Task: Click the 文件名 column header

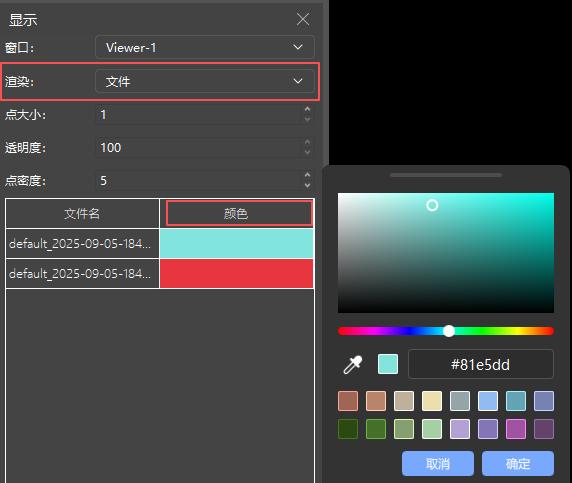Action: coord(82,213)
